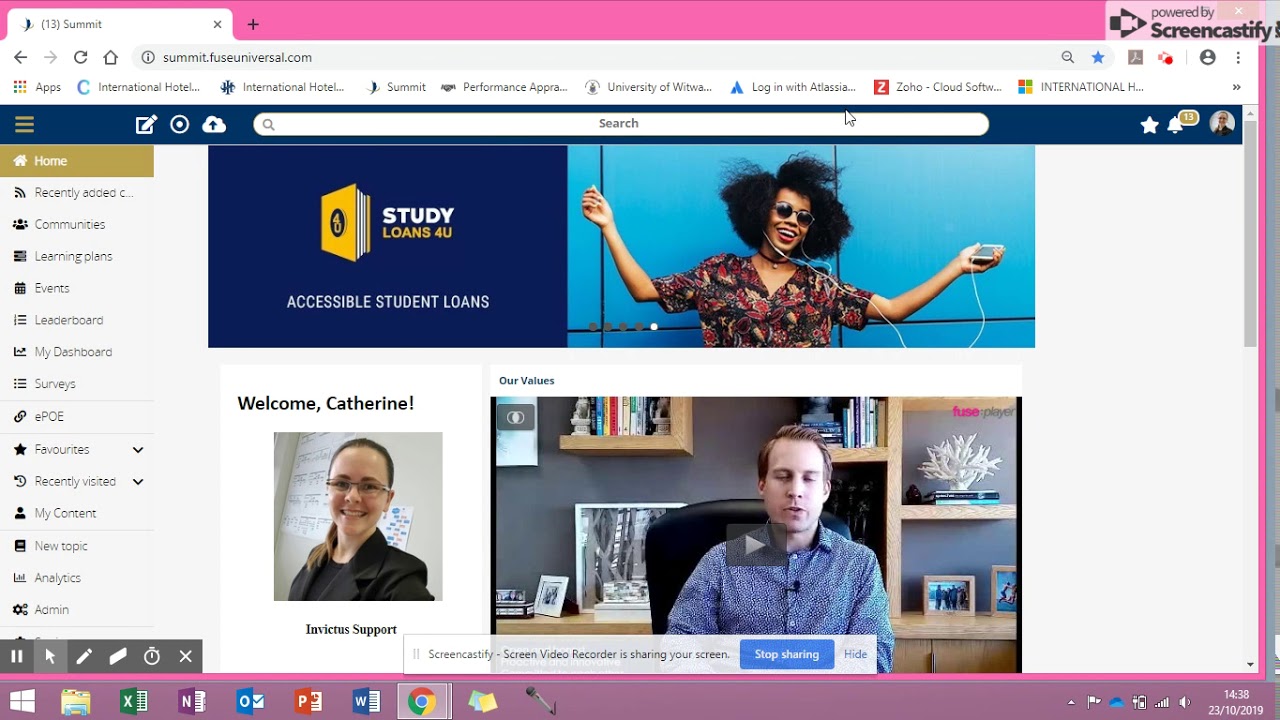This screenshot has height=720, width=1280.
Task: Expand the Recently visited section
Action: click(x=138, y=482)
